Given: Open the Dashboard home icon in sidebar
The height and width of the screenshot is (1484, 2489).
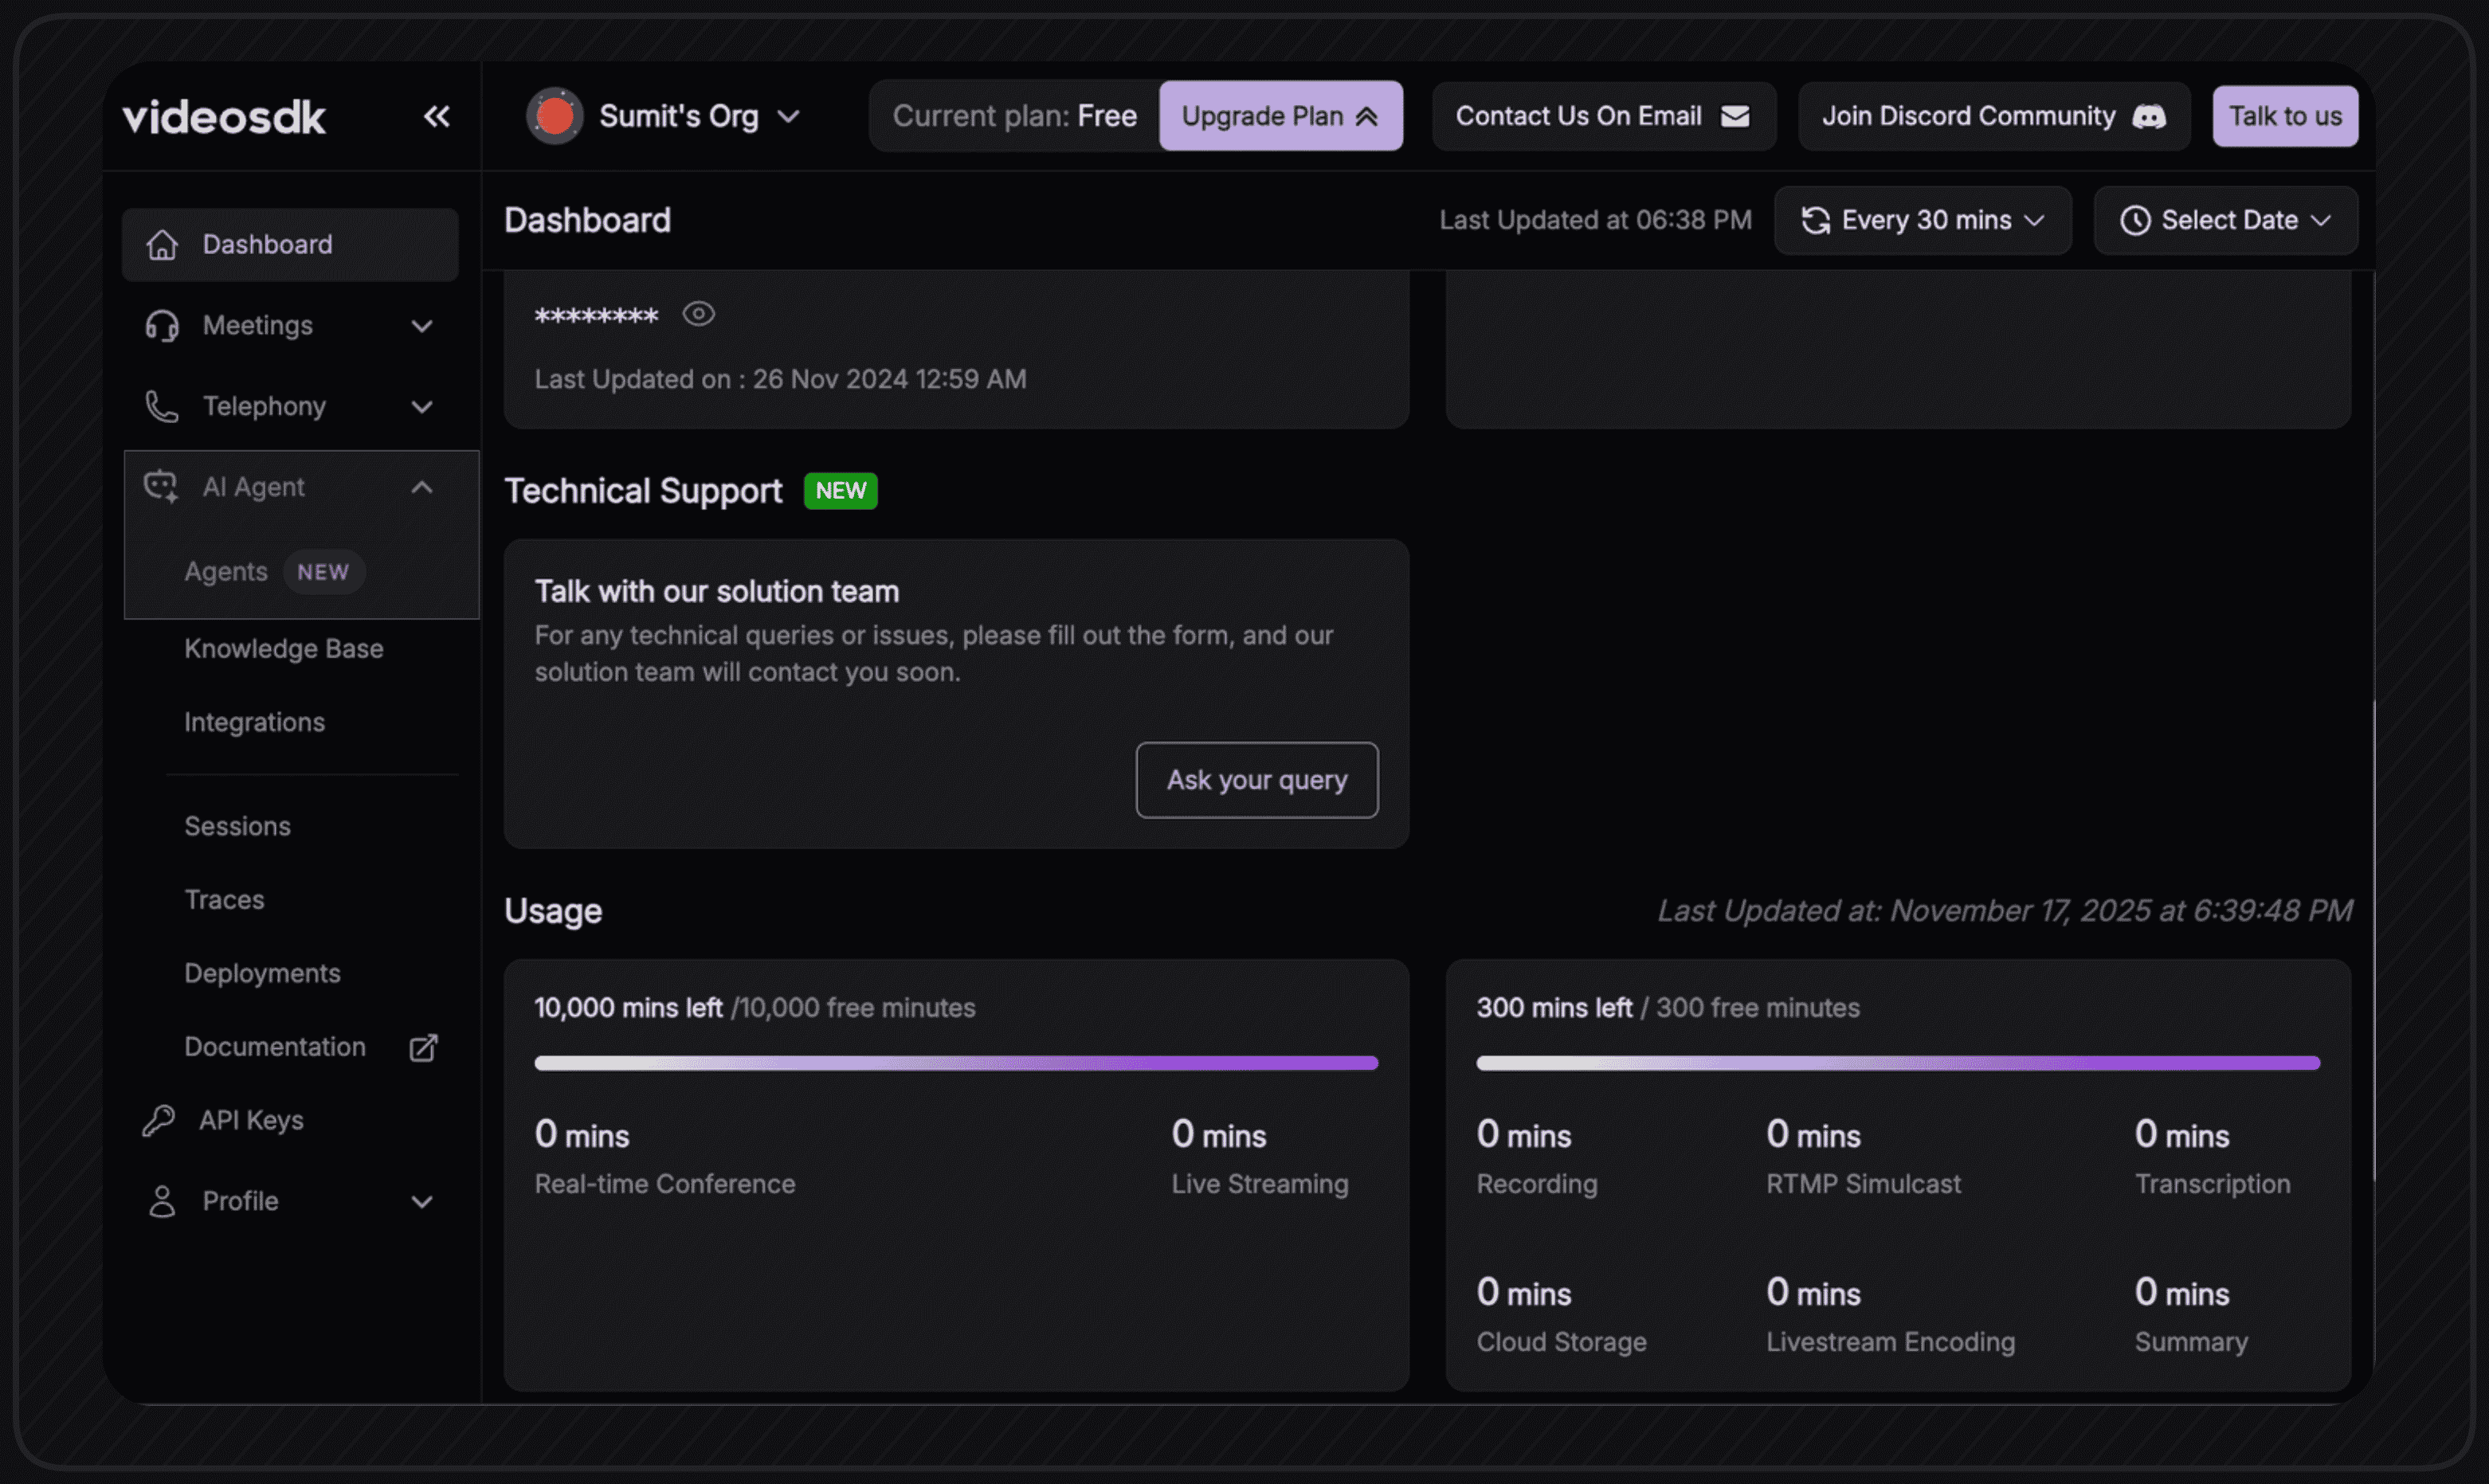Looking at the screenshot, I should tap(163, 244).
